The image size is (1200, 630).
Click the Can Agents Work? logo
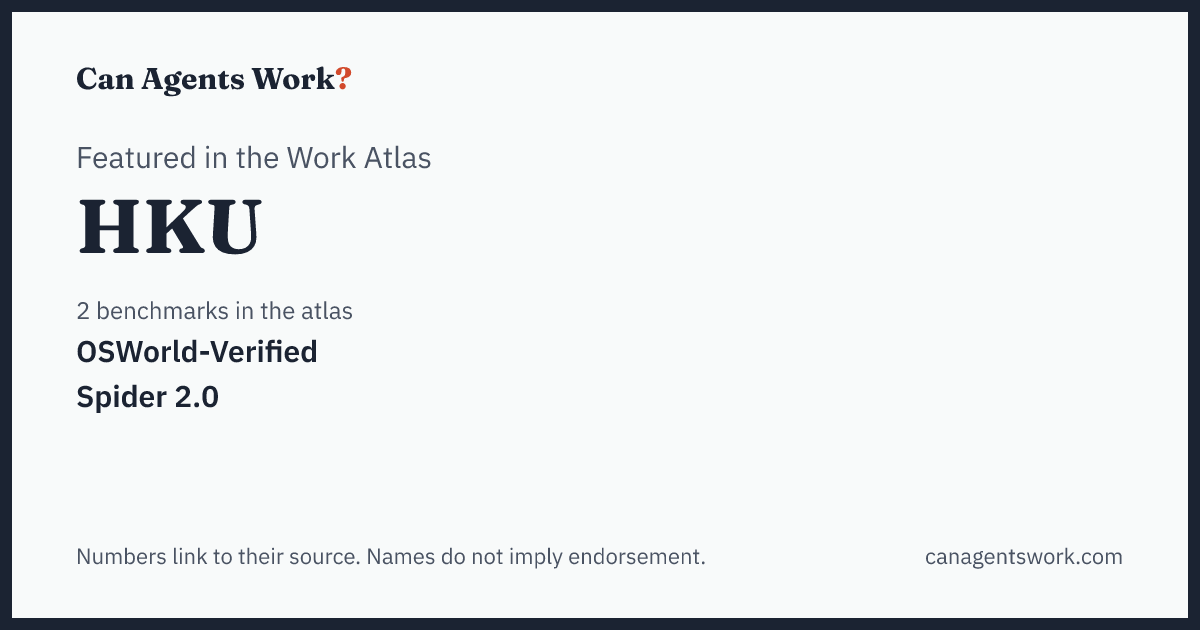[214, 79]
